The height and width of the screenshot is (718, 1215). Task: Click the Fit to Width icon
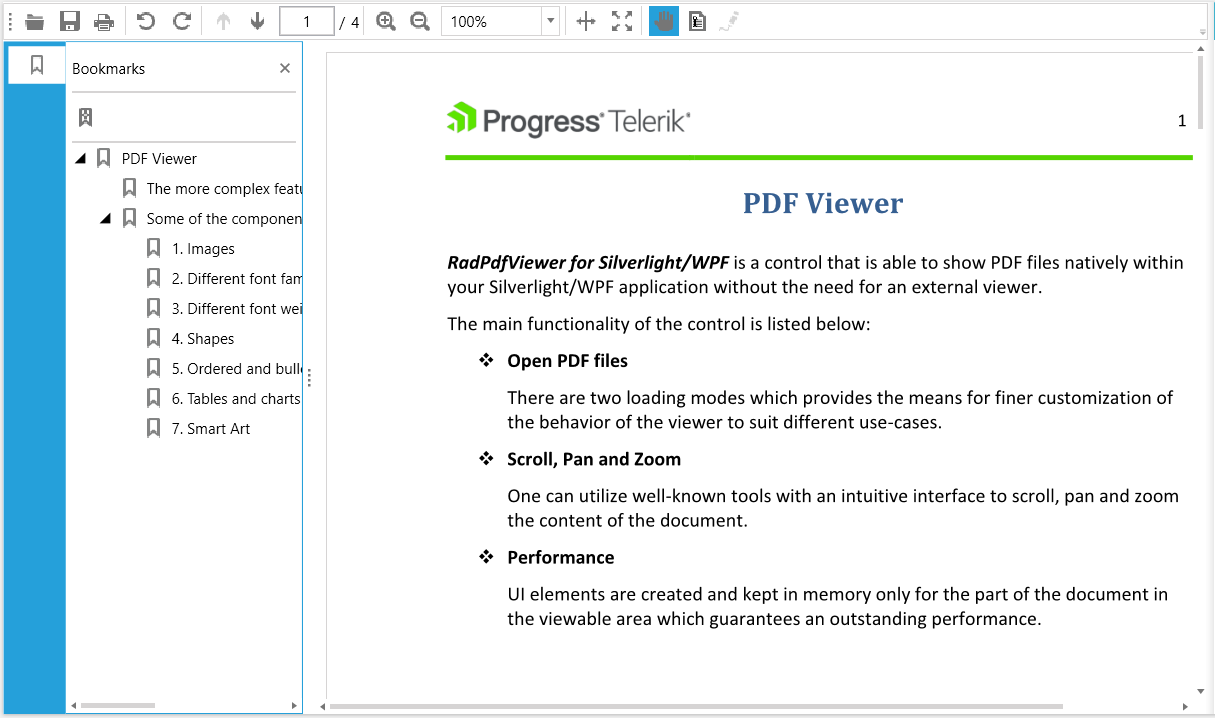click(x=586, y=20)
